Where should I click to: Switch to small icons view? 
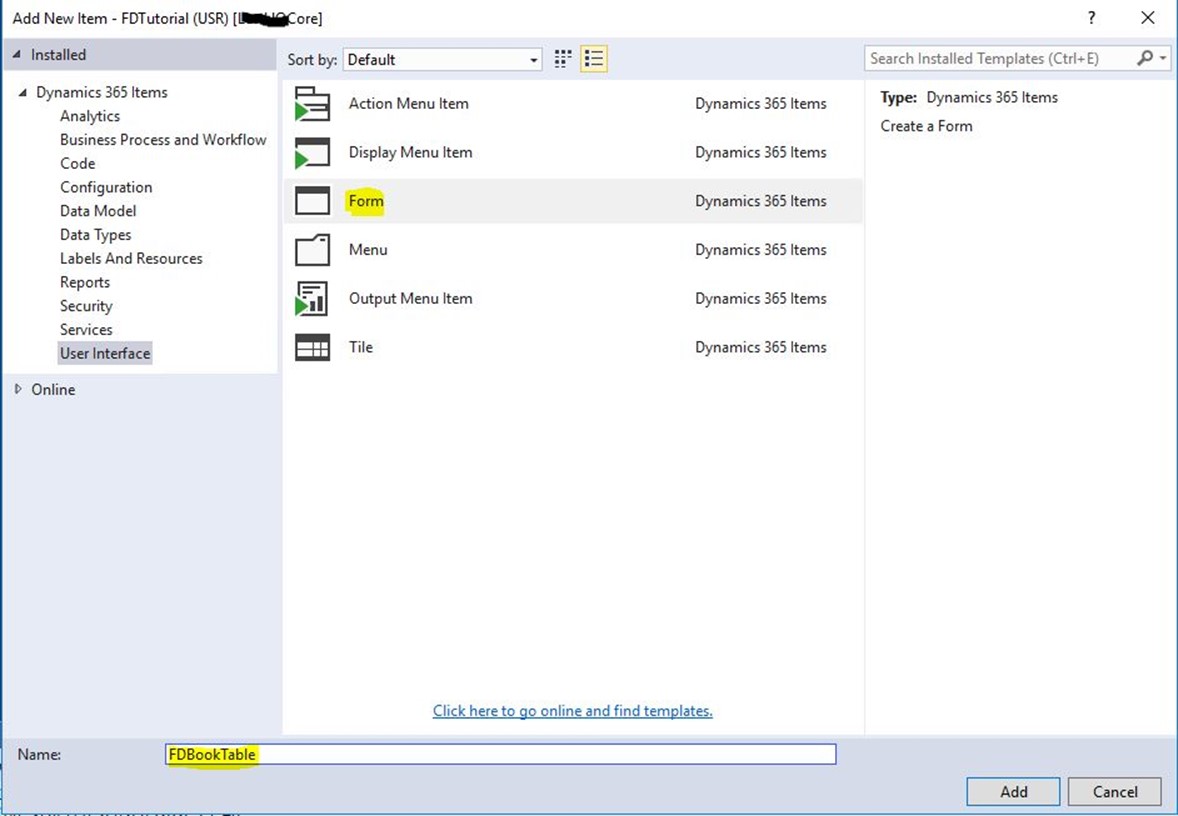click(x=563, y=59)
